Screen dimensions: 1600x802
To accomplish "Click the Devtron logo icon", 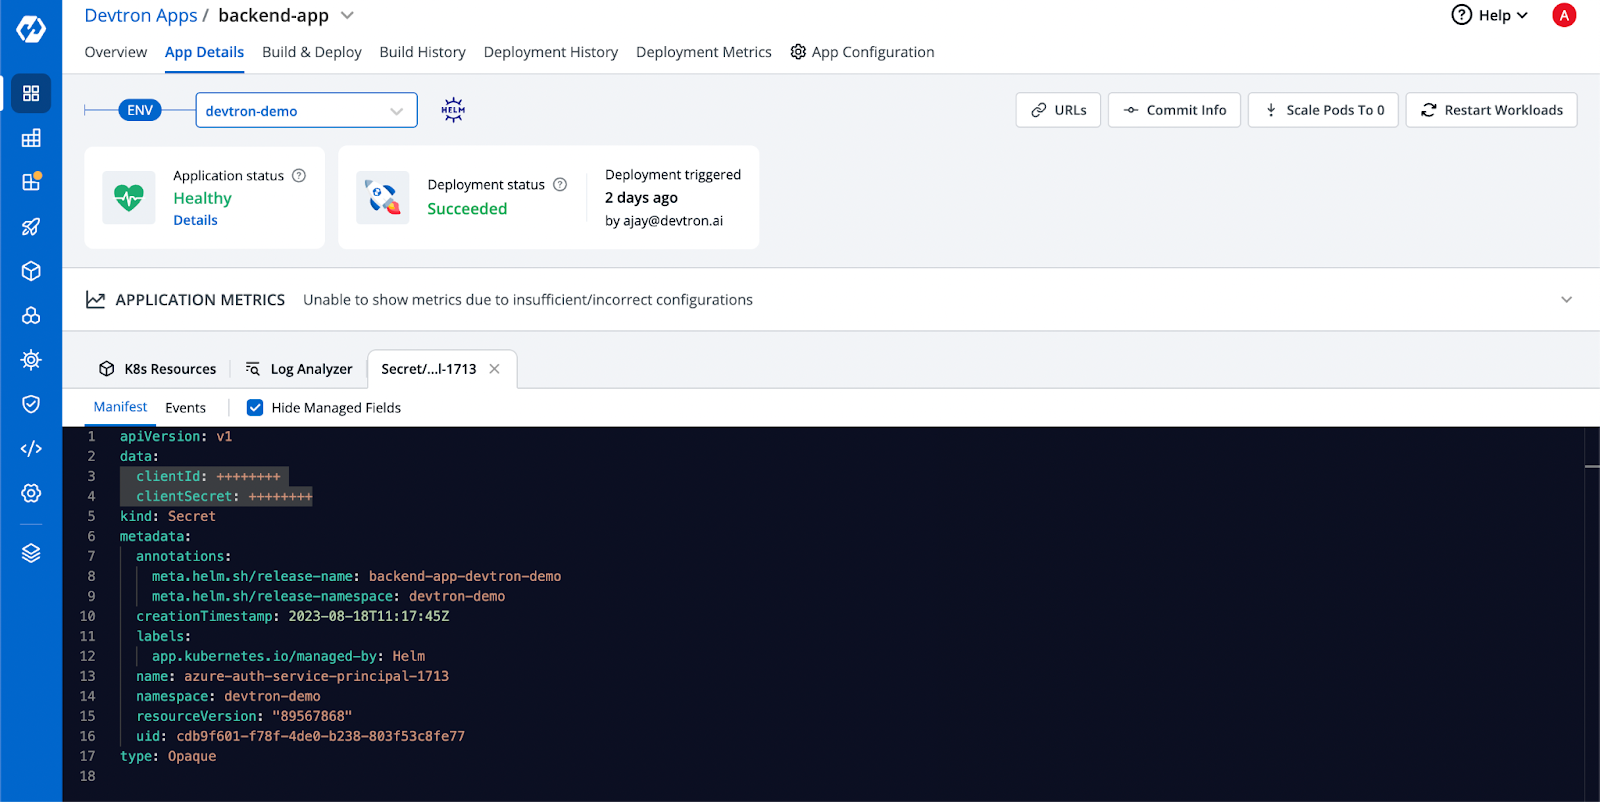I will pyautogui.click(x=31, y=29).
